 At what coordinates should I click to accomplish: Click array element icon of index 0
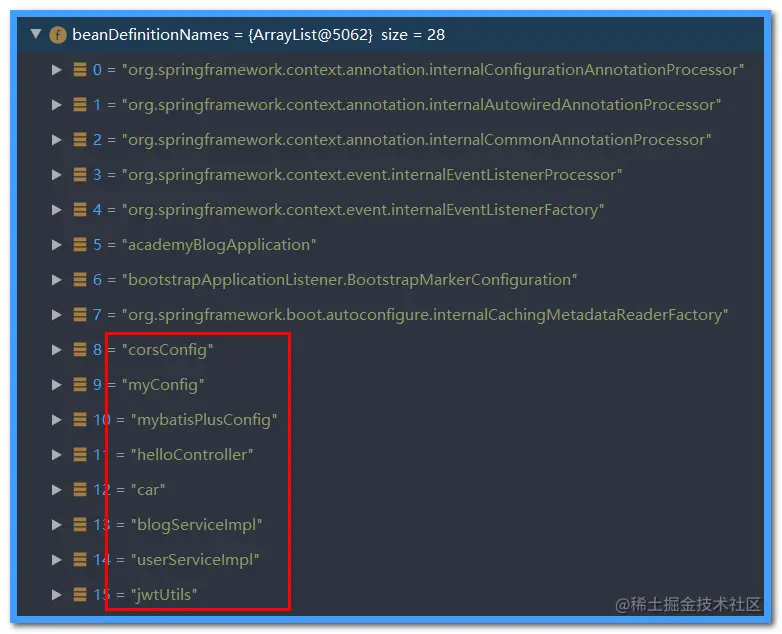pos(80,69)
